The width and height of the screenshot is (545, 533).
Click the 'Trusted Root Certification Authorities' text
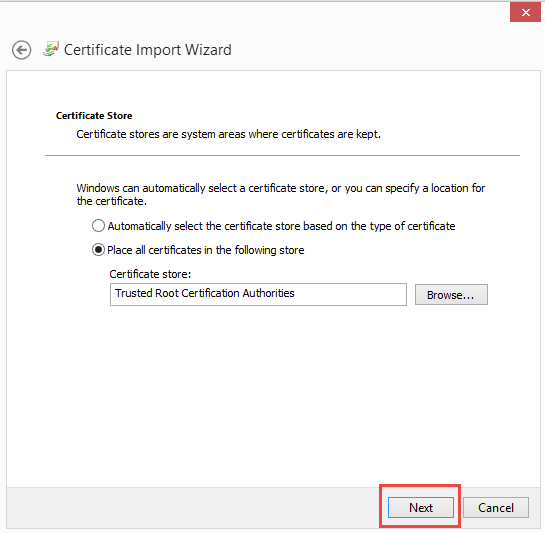tap(205, 293)
